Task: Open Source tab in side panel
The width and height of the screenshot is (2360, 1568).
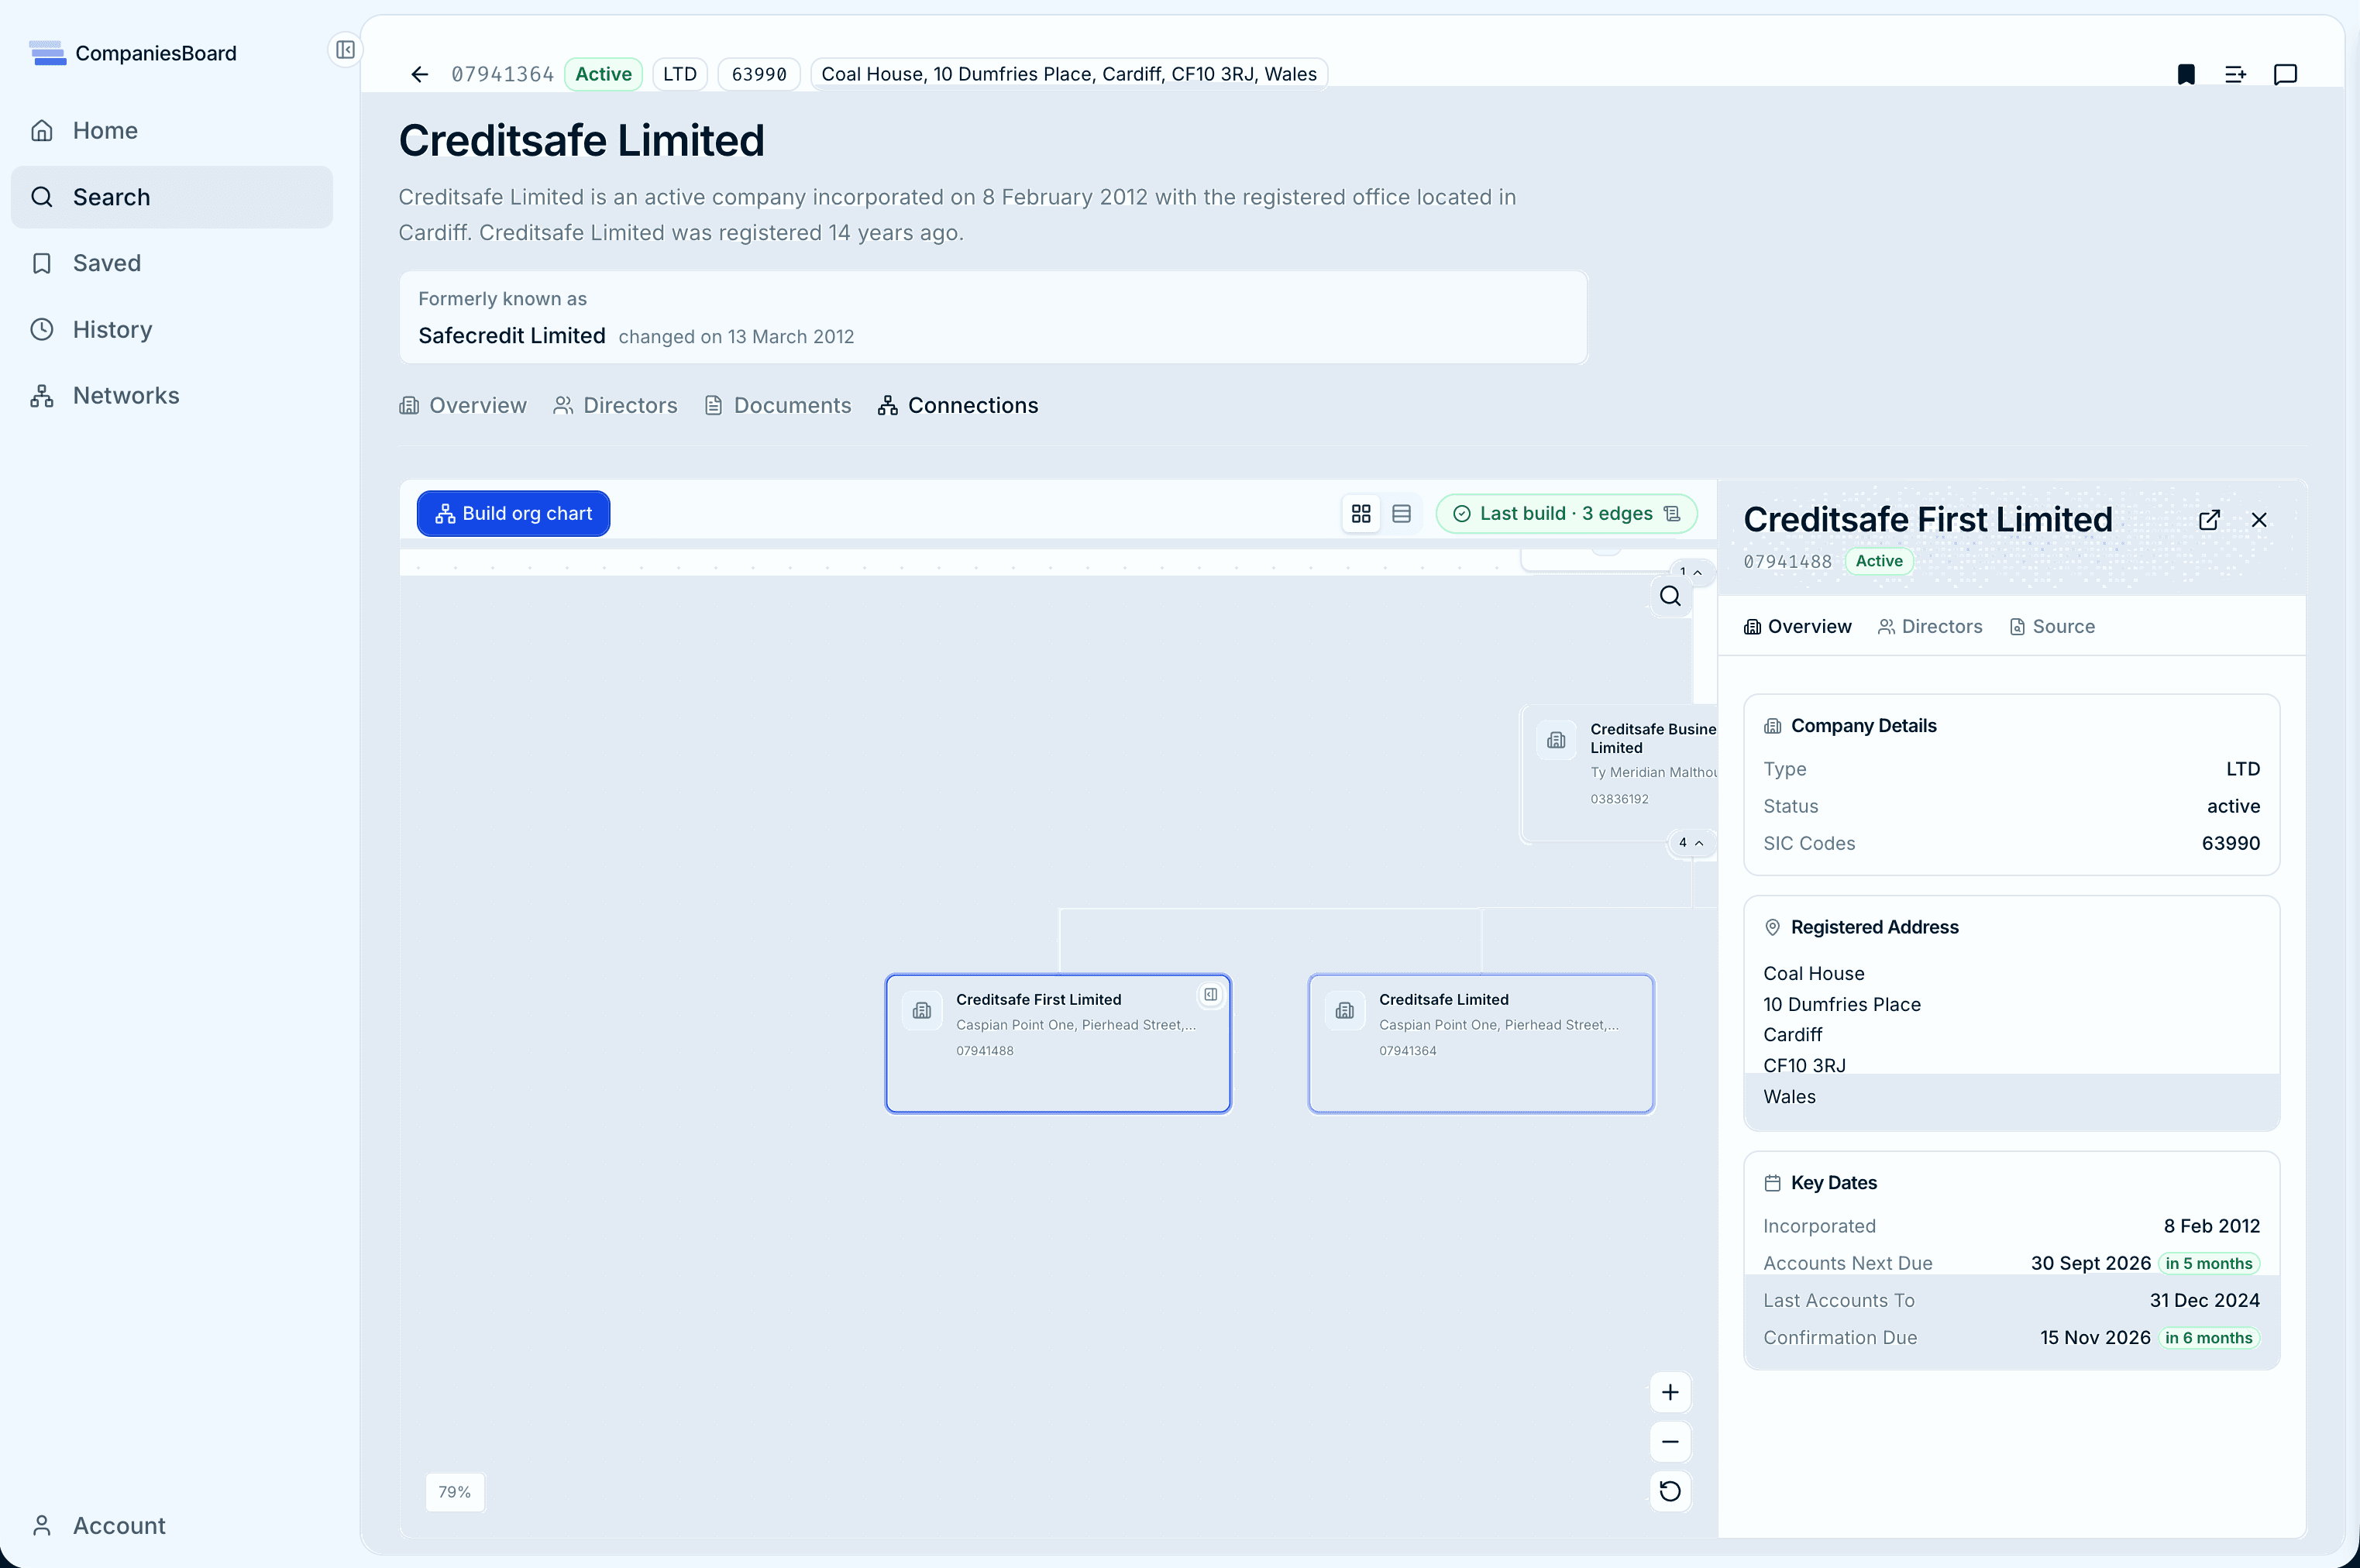Action: [x=2052, y=626]
